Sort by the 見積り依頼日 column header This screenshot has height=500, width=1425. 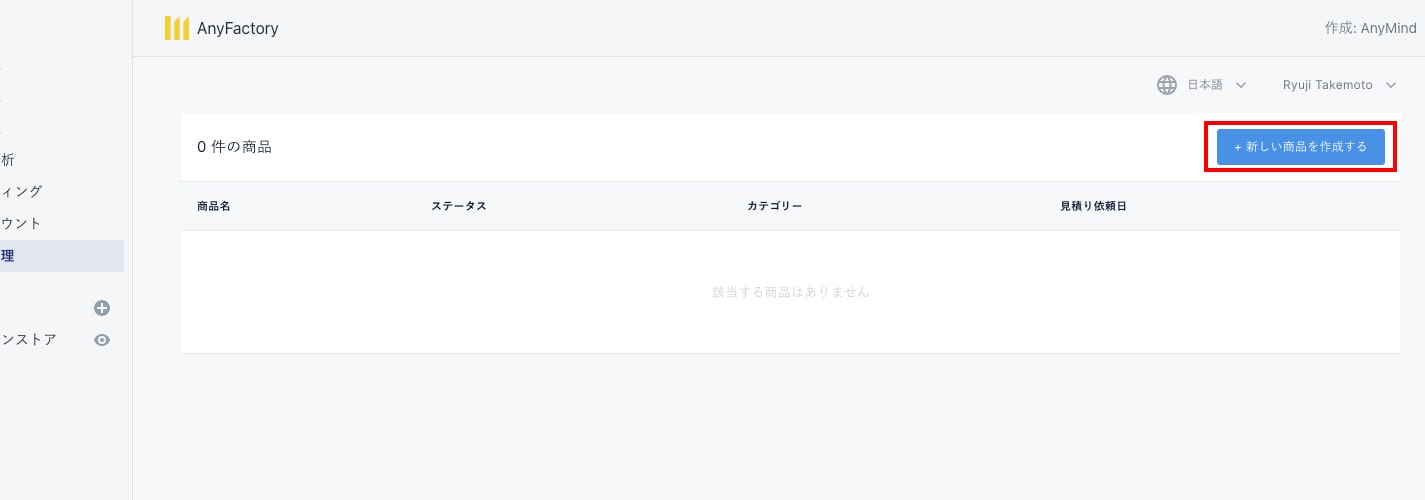(1094, 206)
